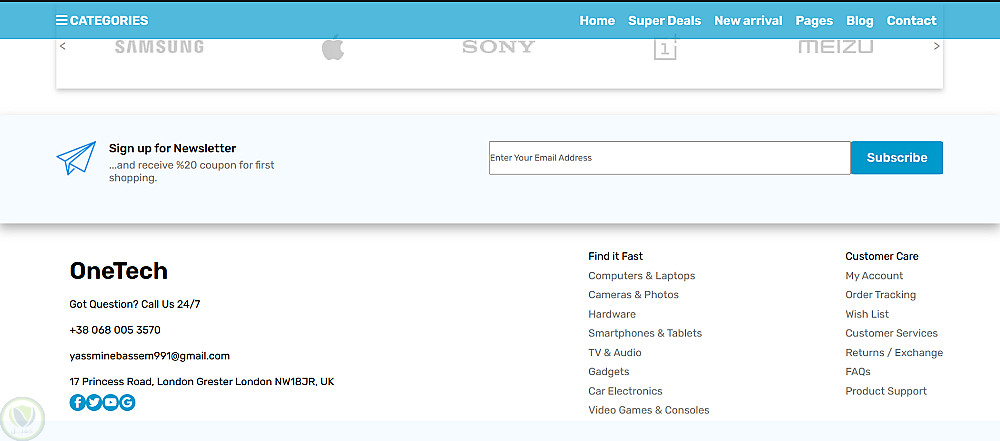The image size is (1000, 441).
Task: Click the Apple brand logo
Action: tap(332, 47)
